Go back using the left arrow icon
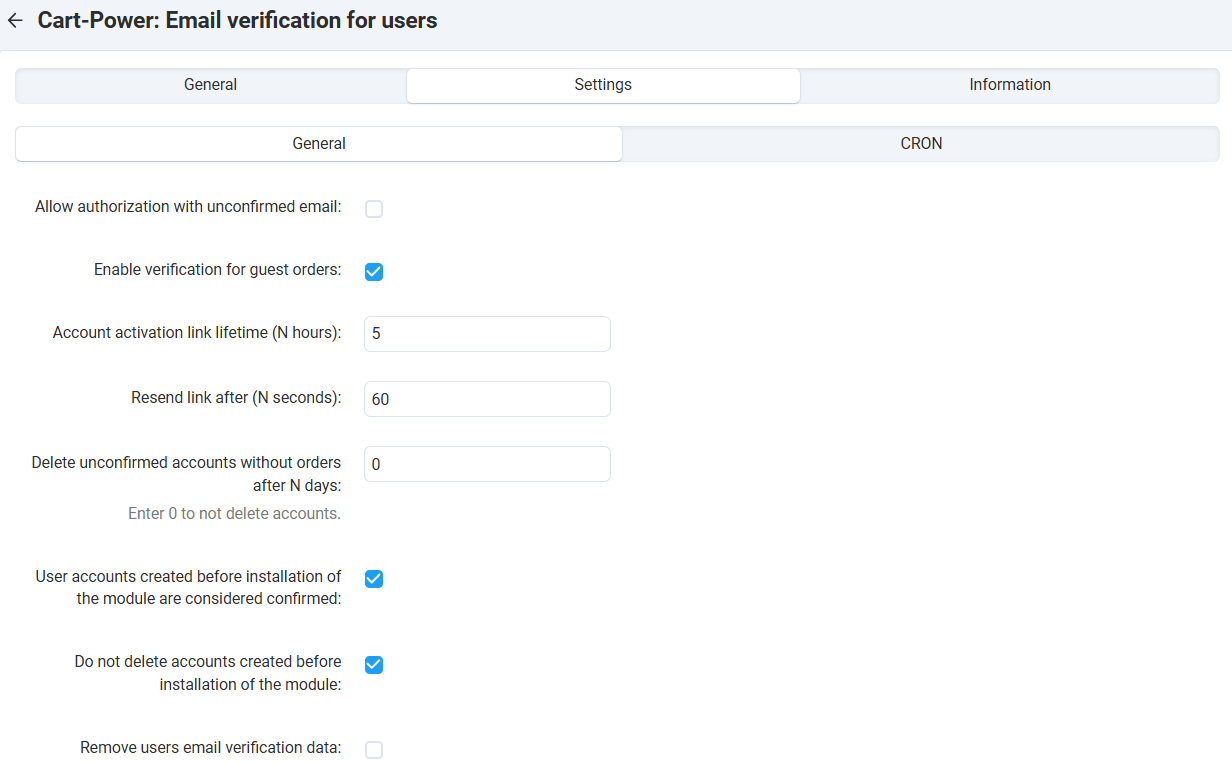Viewport: 1232px width, 765px height. pos(15,20)
